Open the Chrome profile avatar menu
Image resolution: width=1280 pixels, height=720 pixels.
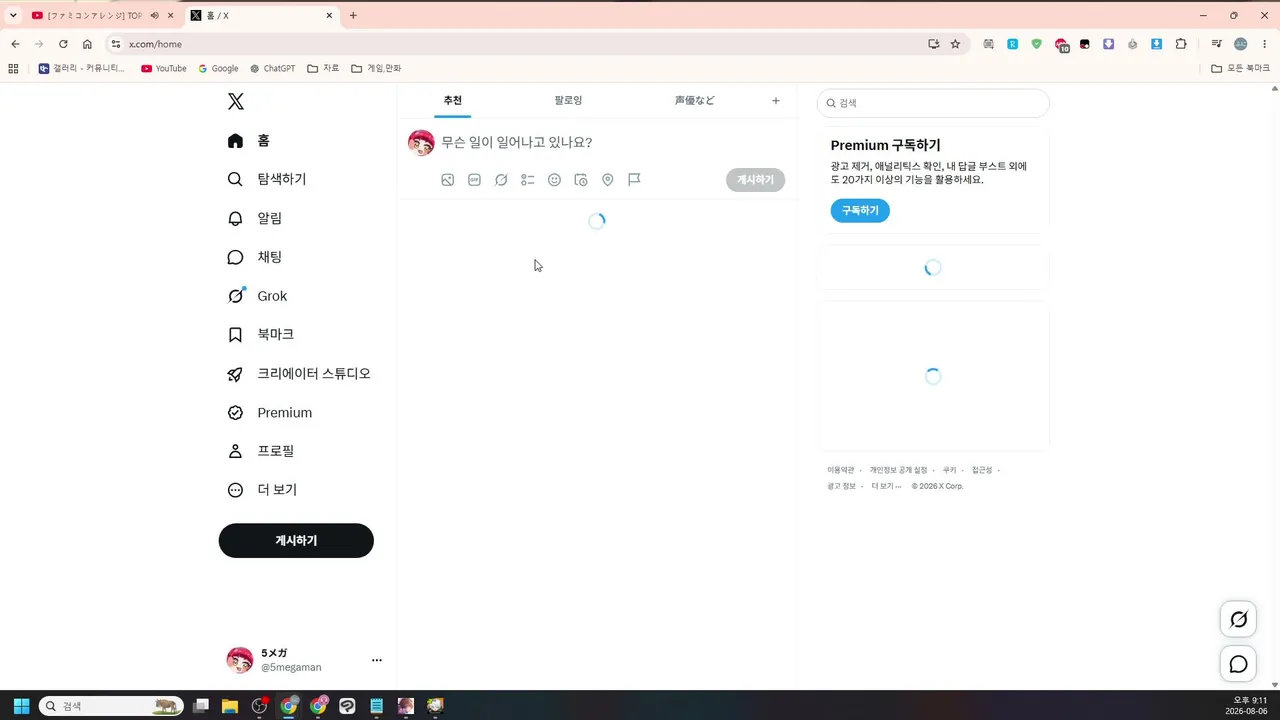pos(1241,44)
